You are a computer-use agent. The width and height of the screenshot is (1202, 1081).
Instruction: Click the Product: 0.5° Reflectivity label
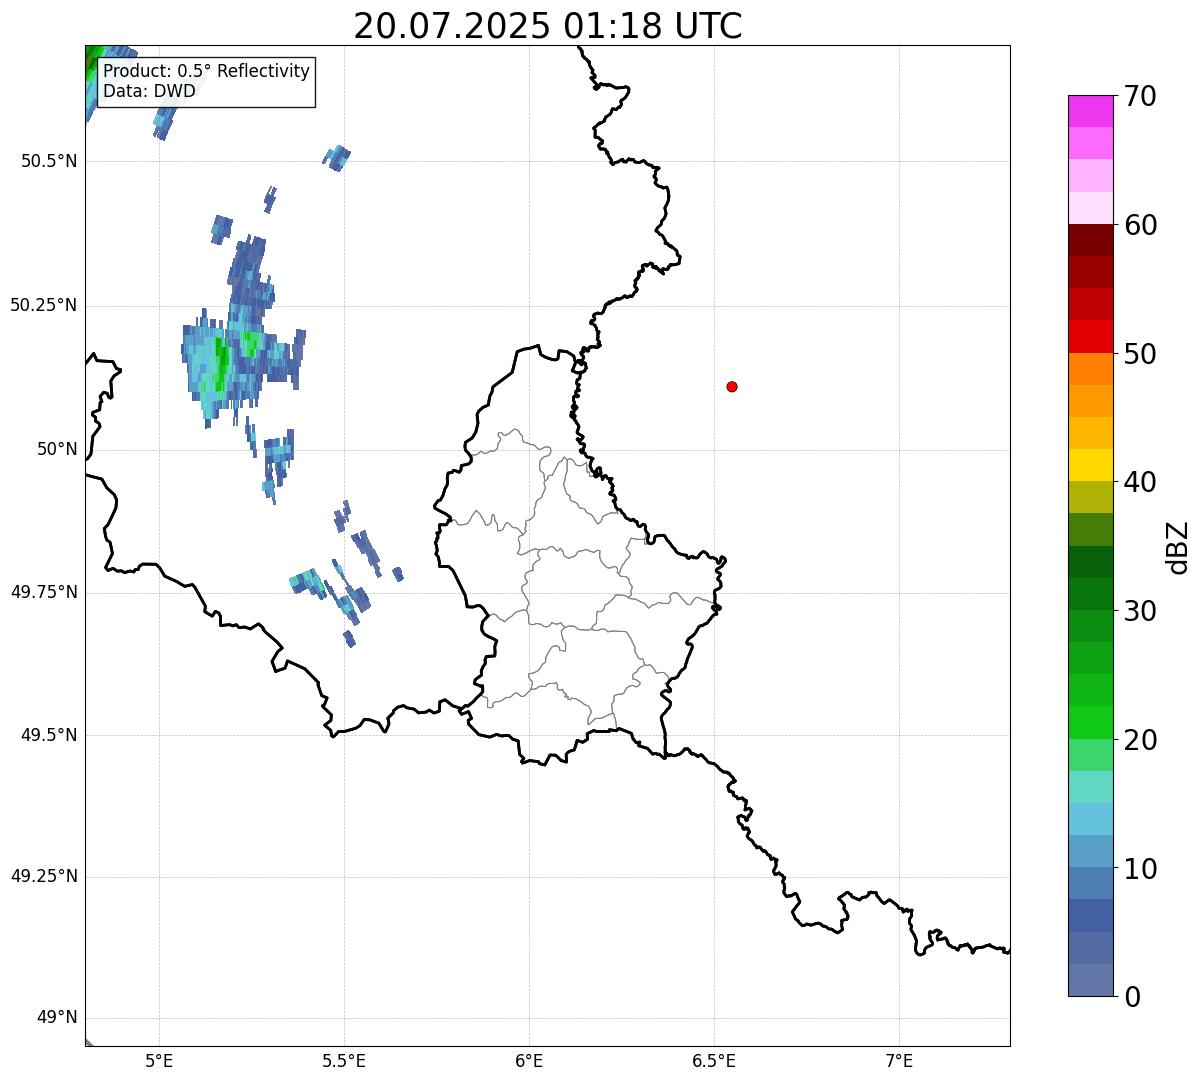[206, 72]
